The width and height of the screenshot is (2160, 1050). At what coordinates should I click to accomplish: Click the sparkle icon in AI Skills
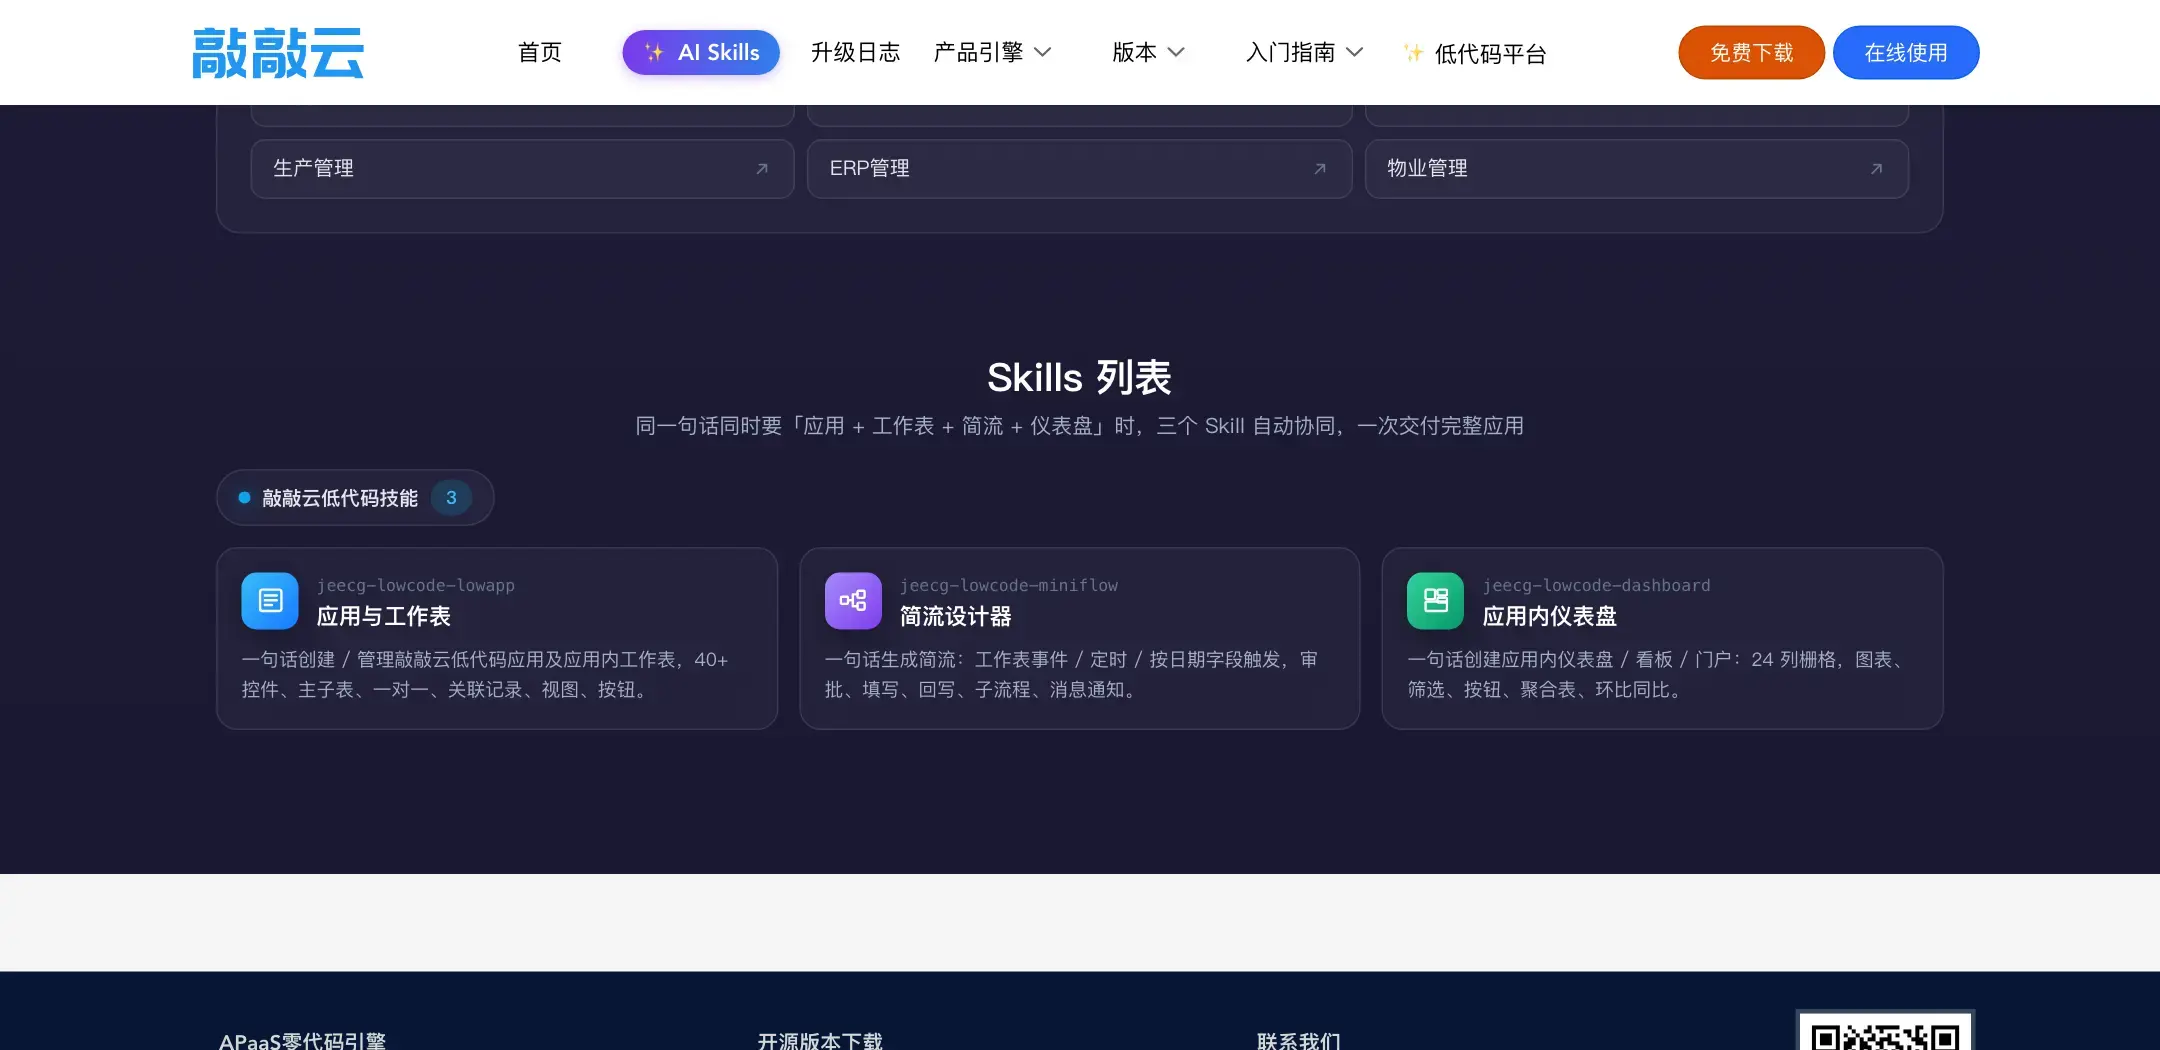point(654,52)
